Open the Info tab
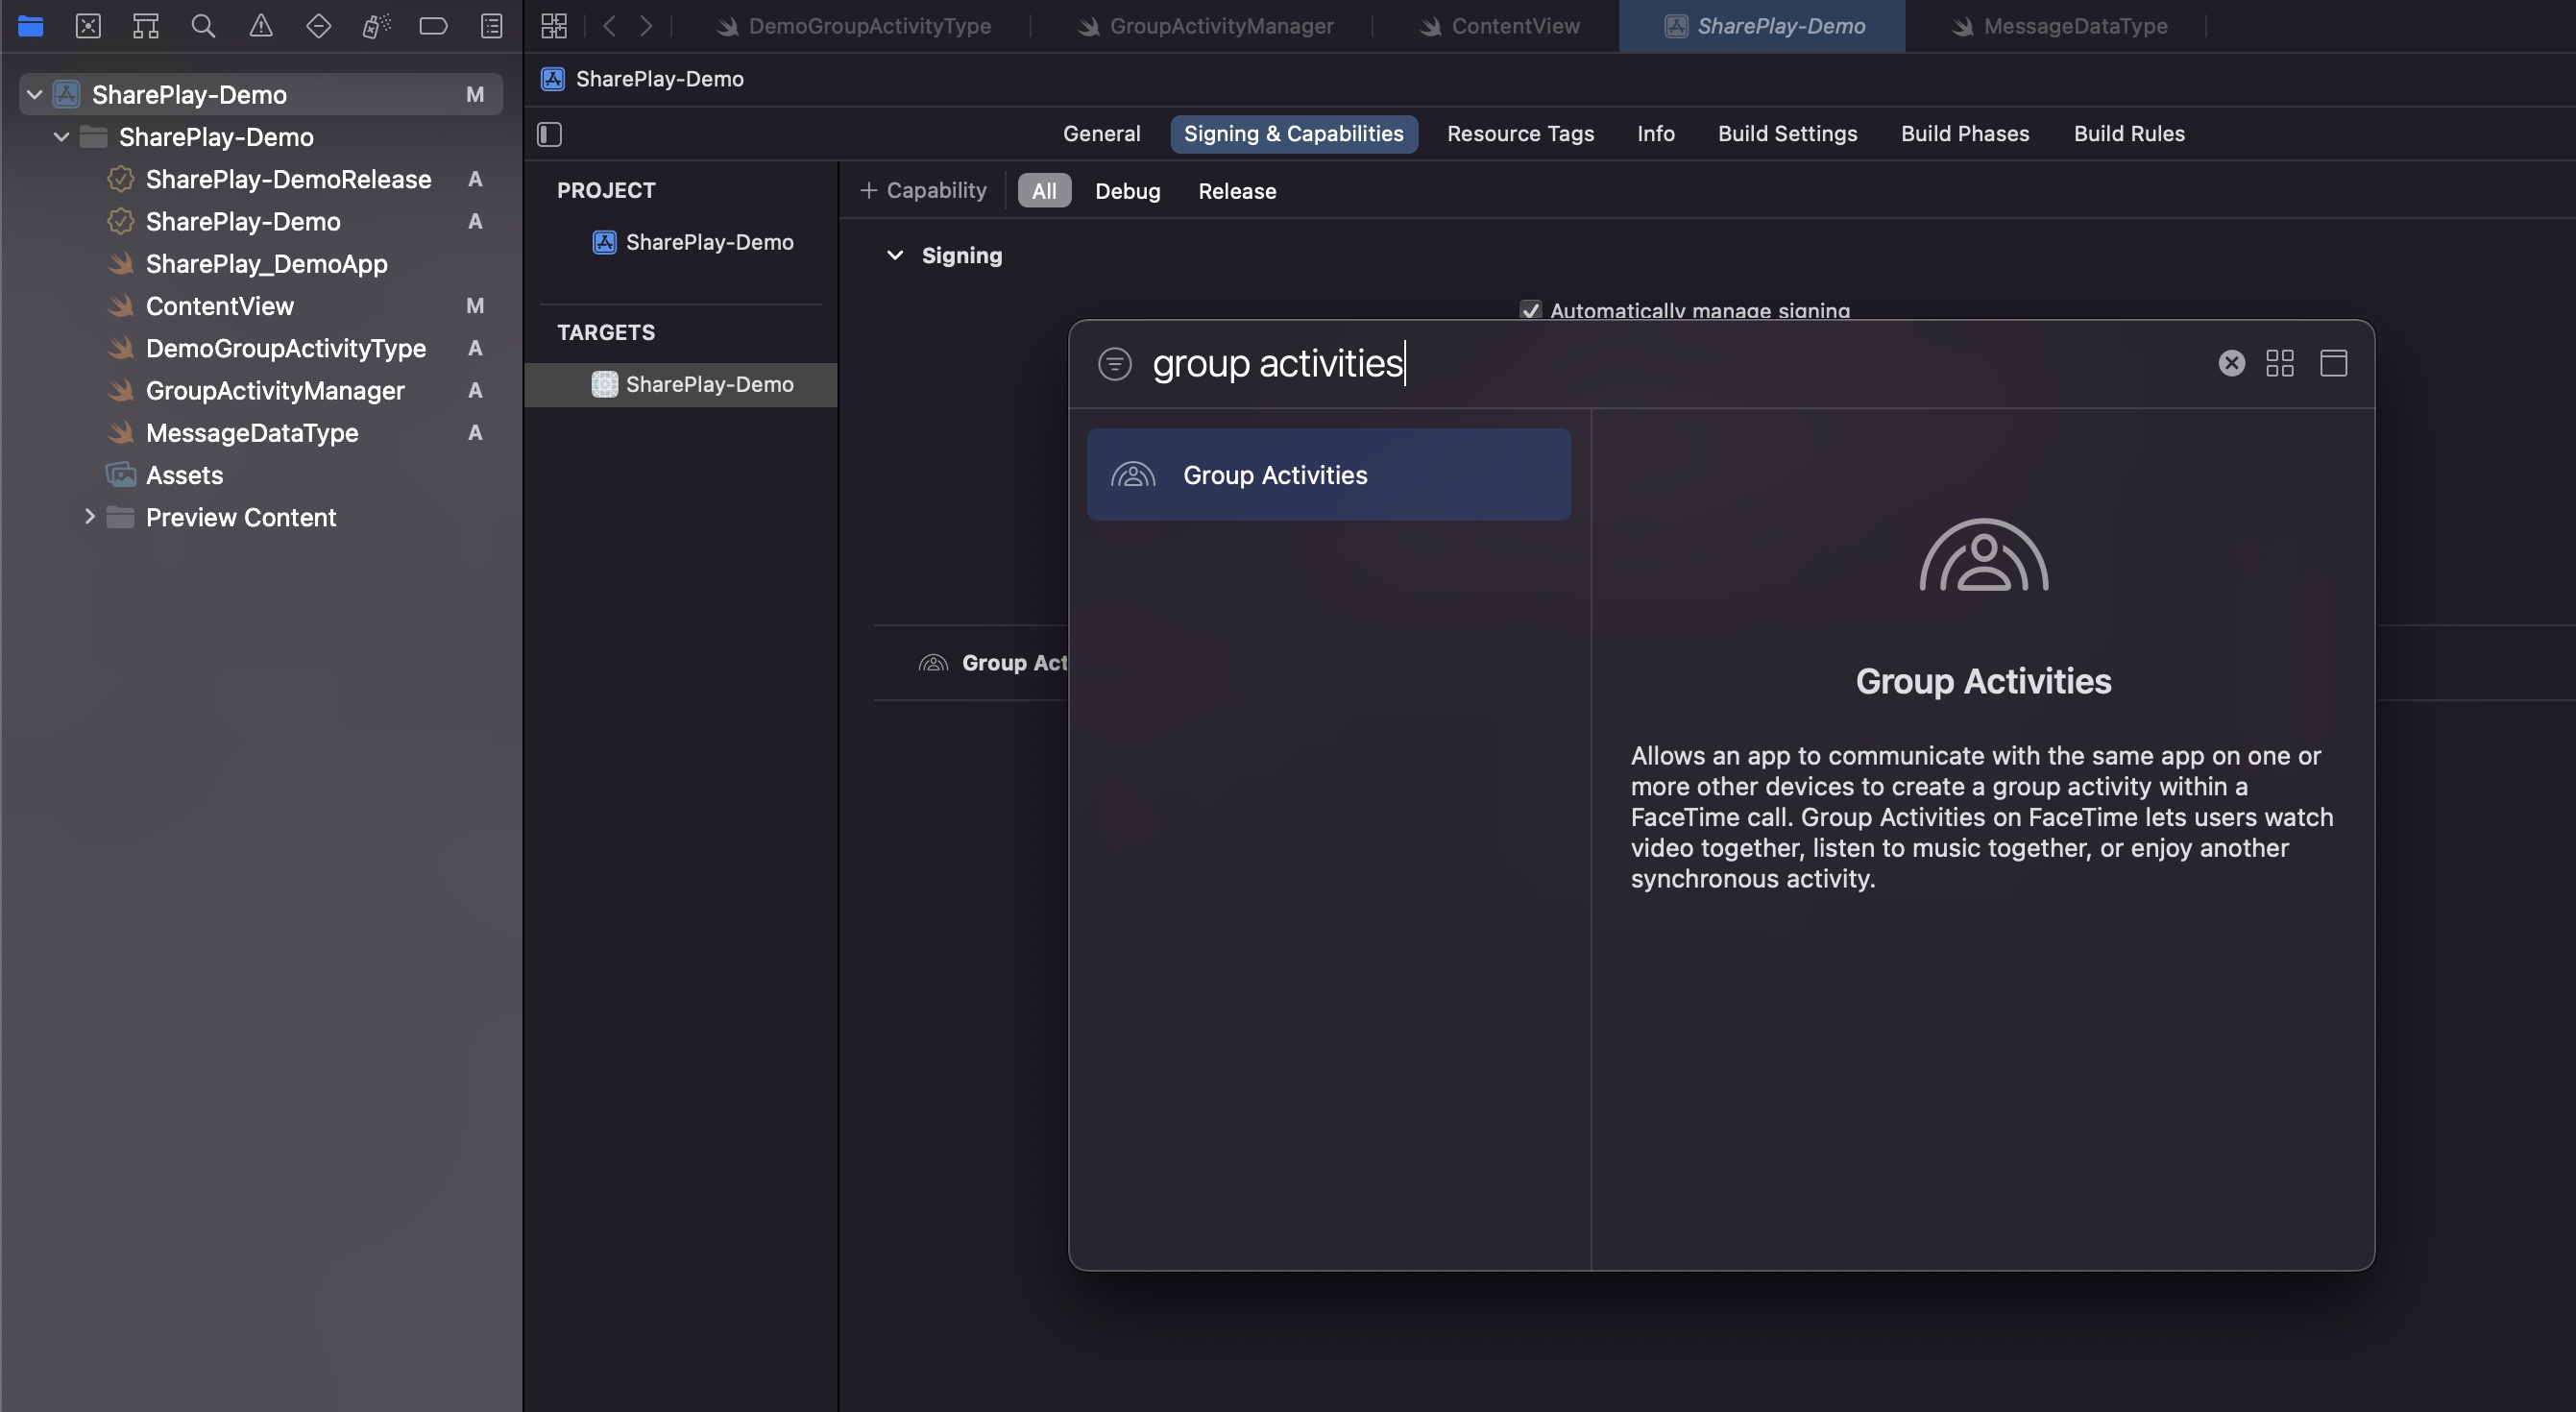 click(x=1655, y=134)
